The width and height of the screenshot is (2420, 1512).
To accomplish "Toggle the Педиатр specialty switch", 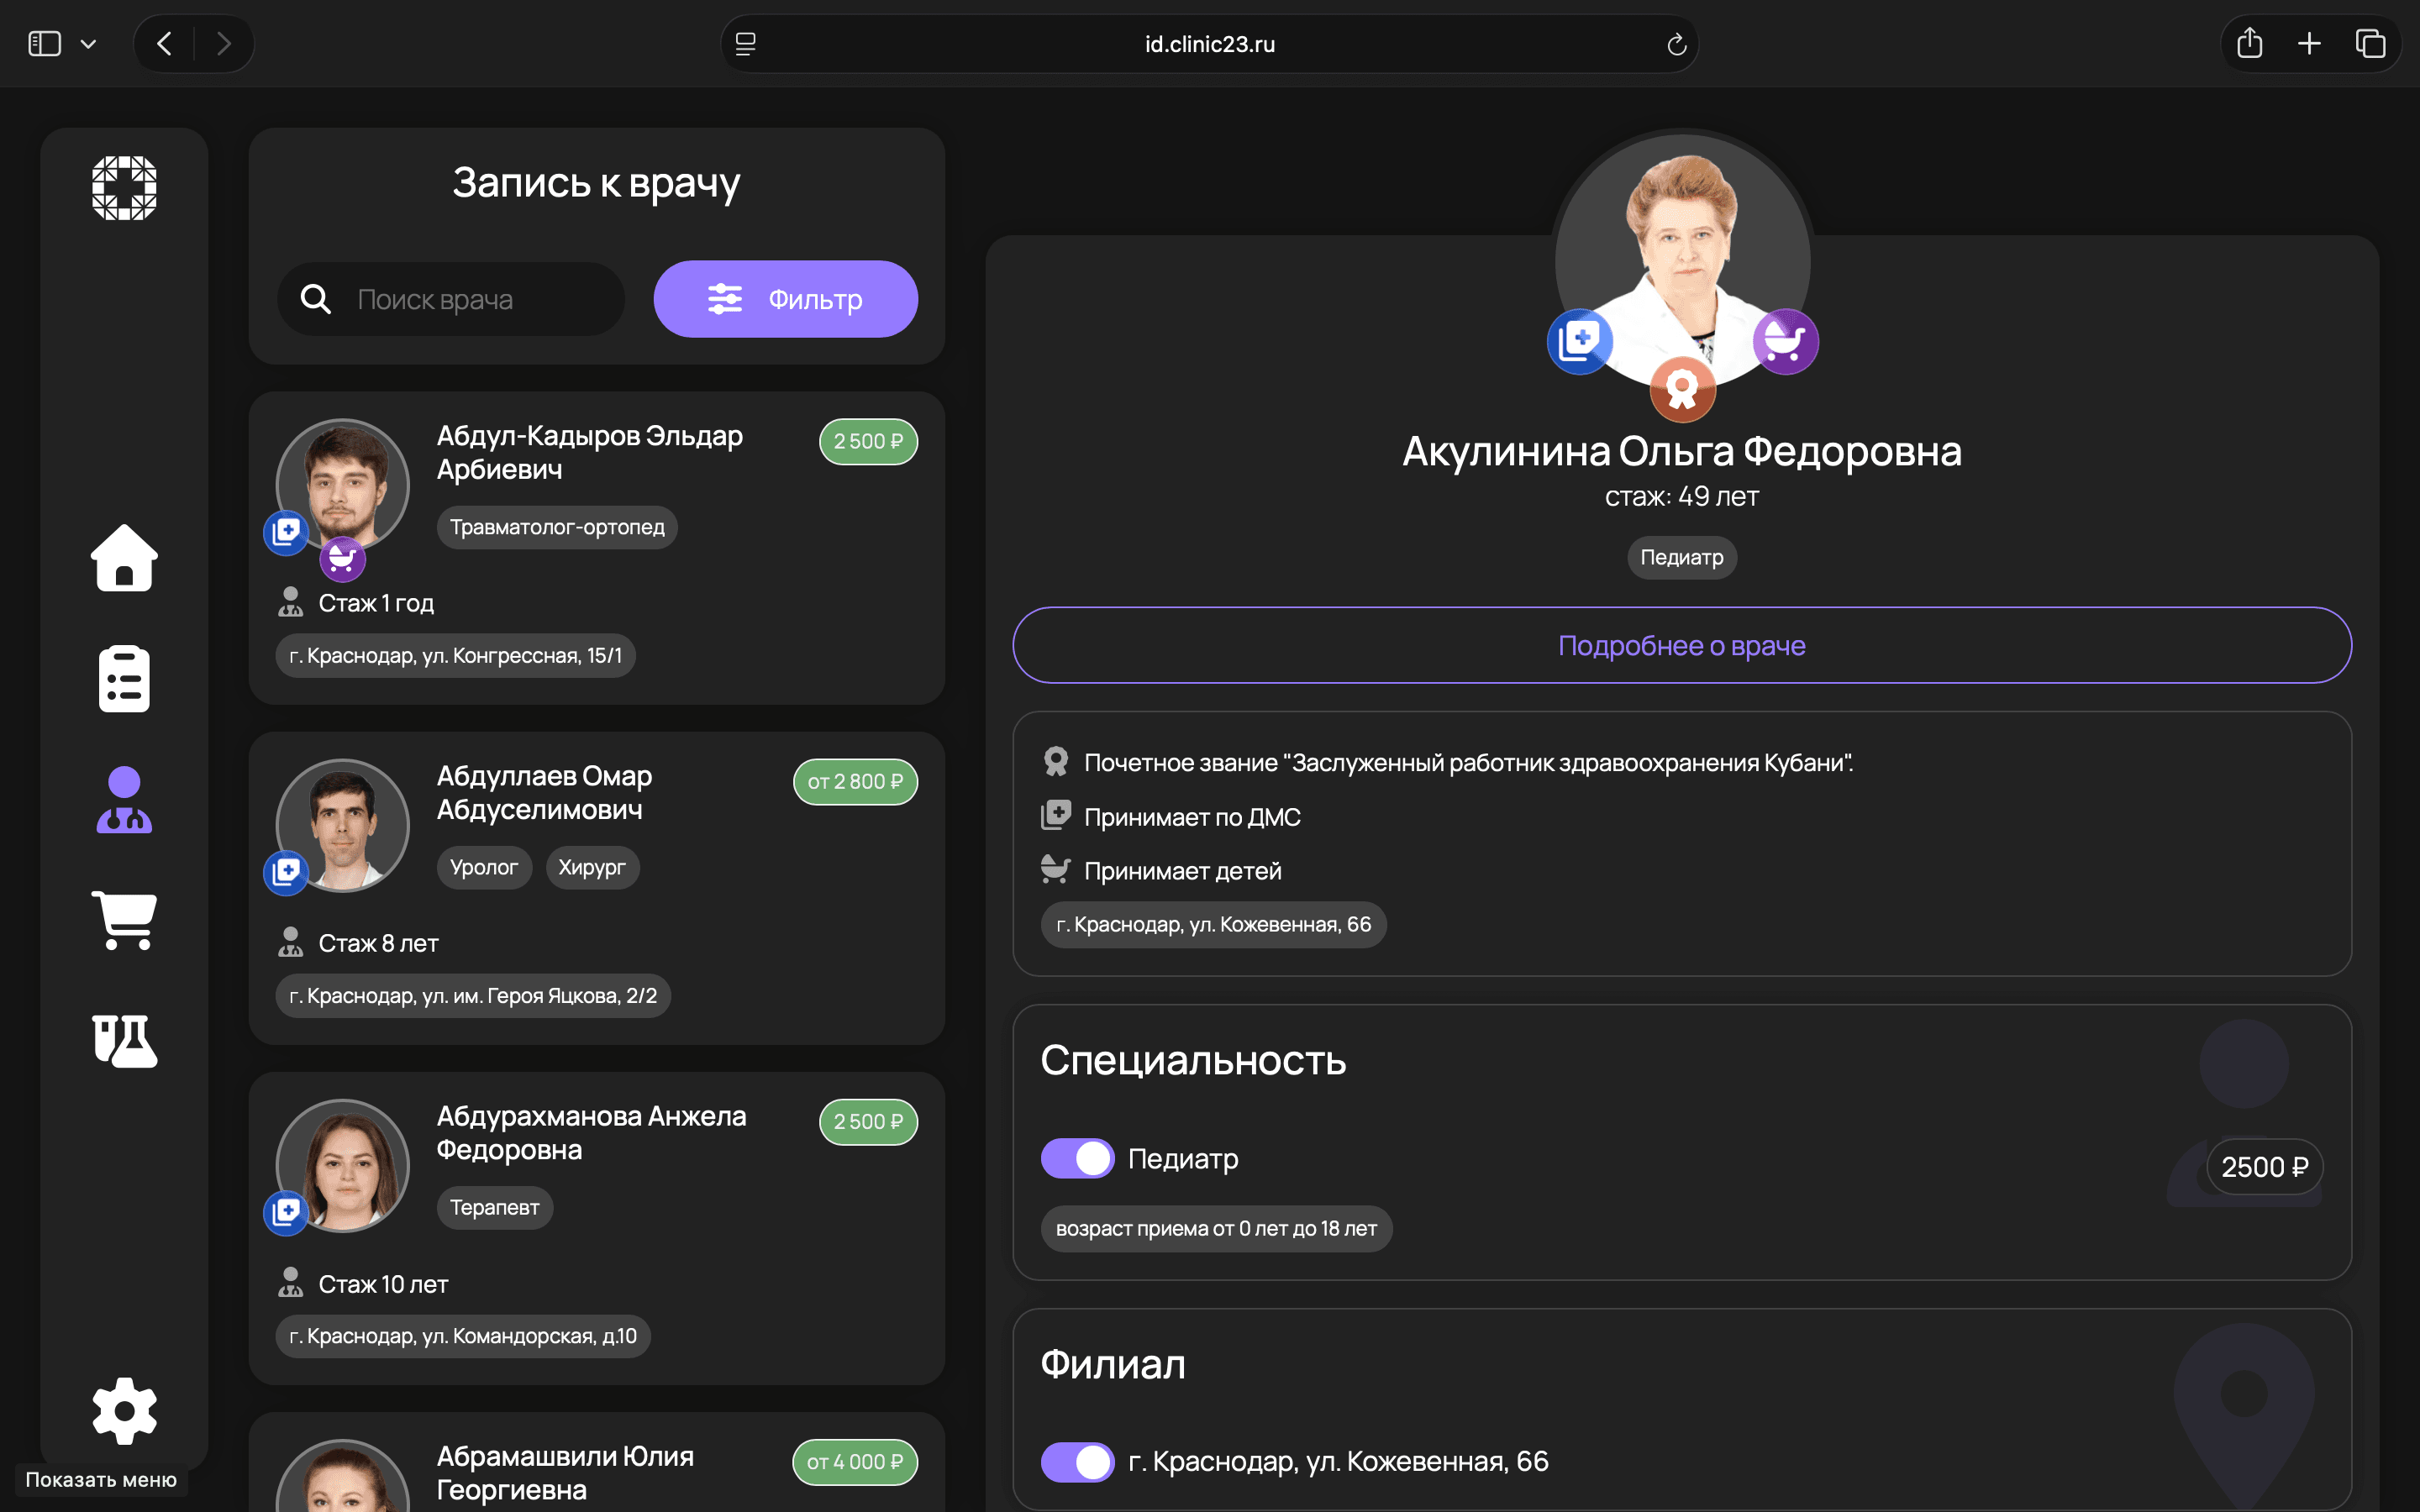I will tap(1077, 1158).
